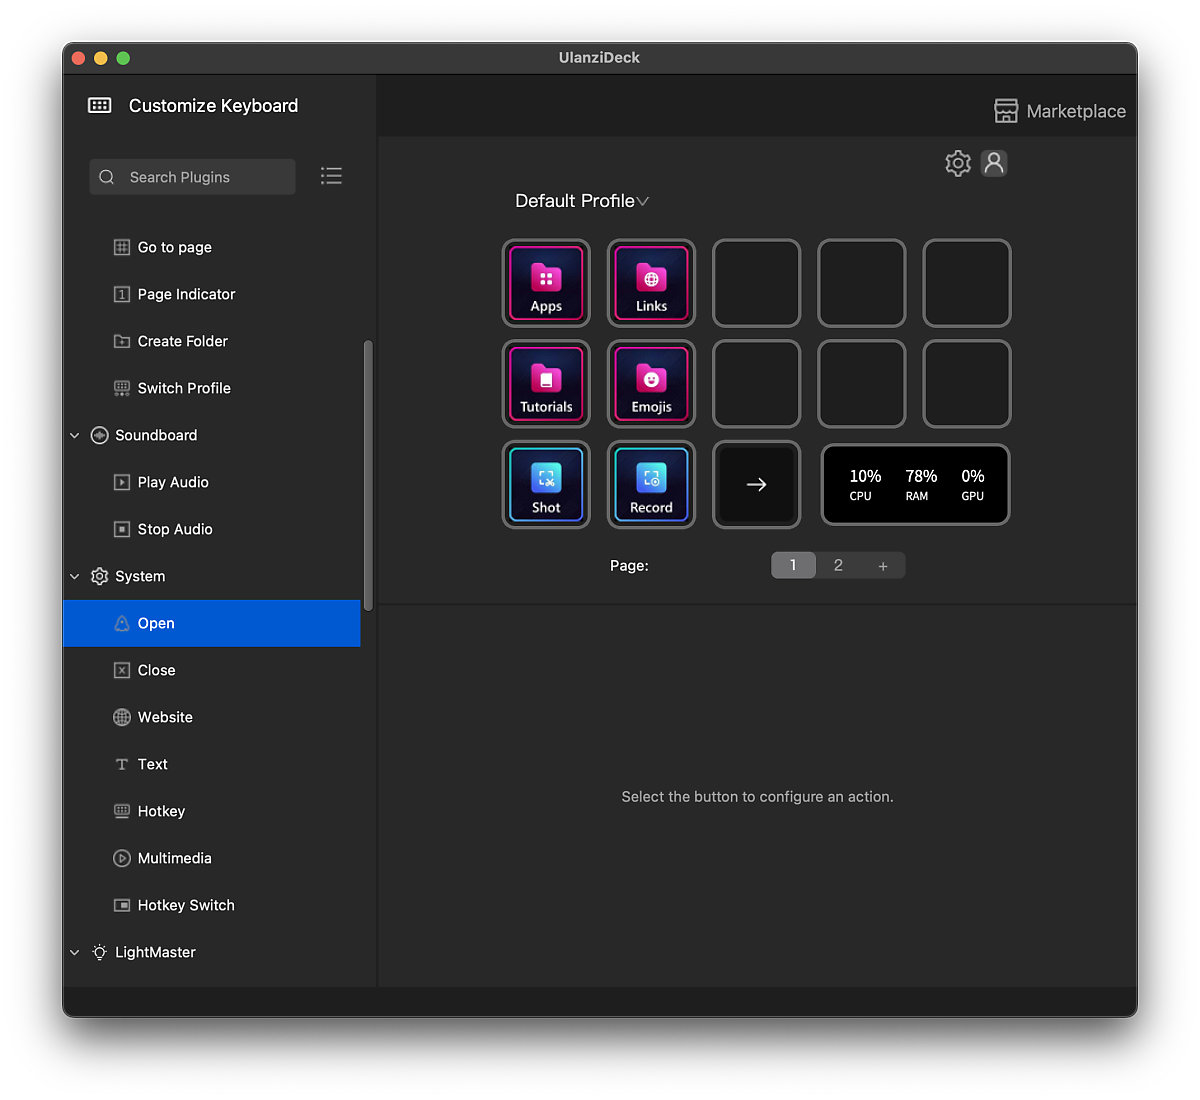Collapse the Soundboard category

74,435
